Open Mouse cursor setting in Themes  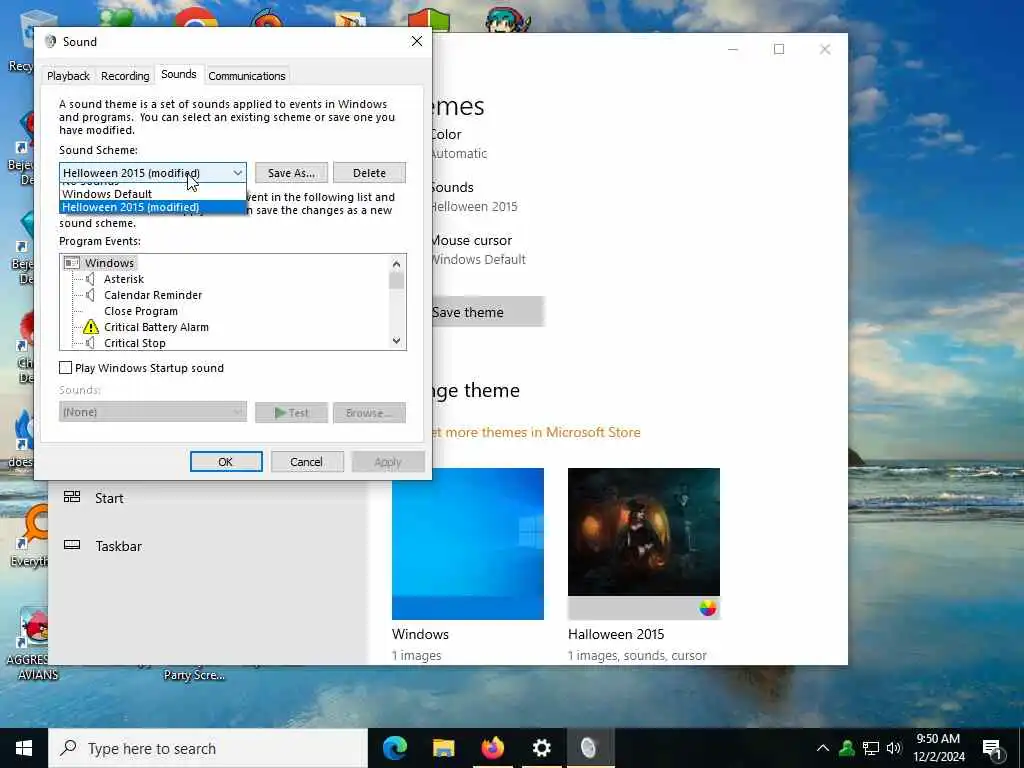[478, 249]
